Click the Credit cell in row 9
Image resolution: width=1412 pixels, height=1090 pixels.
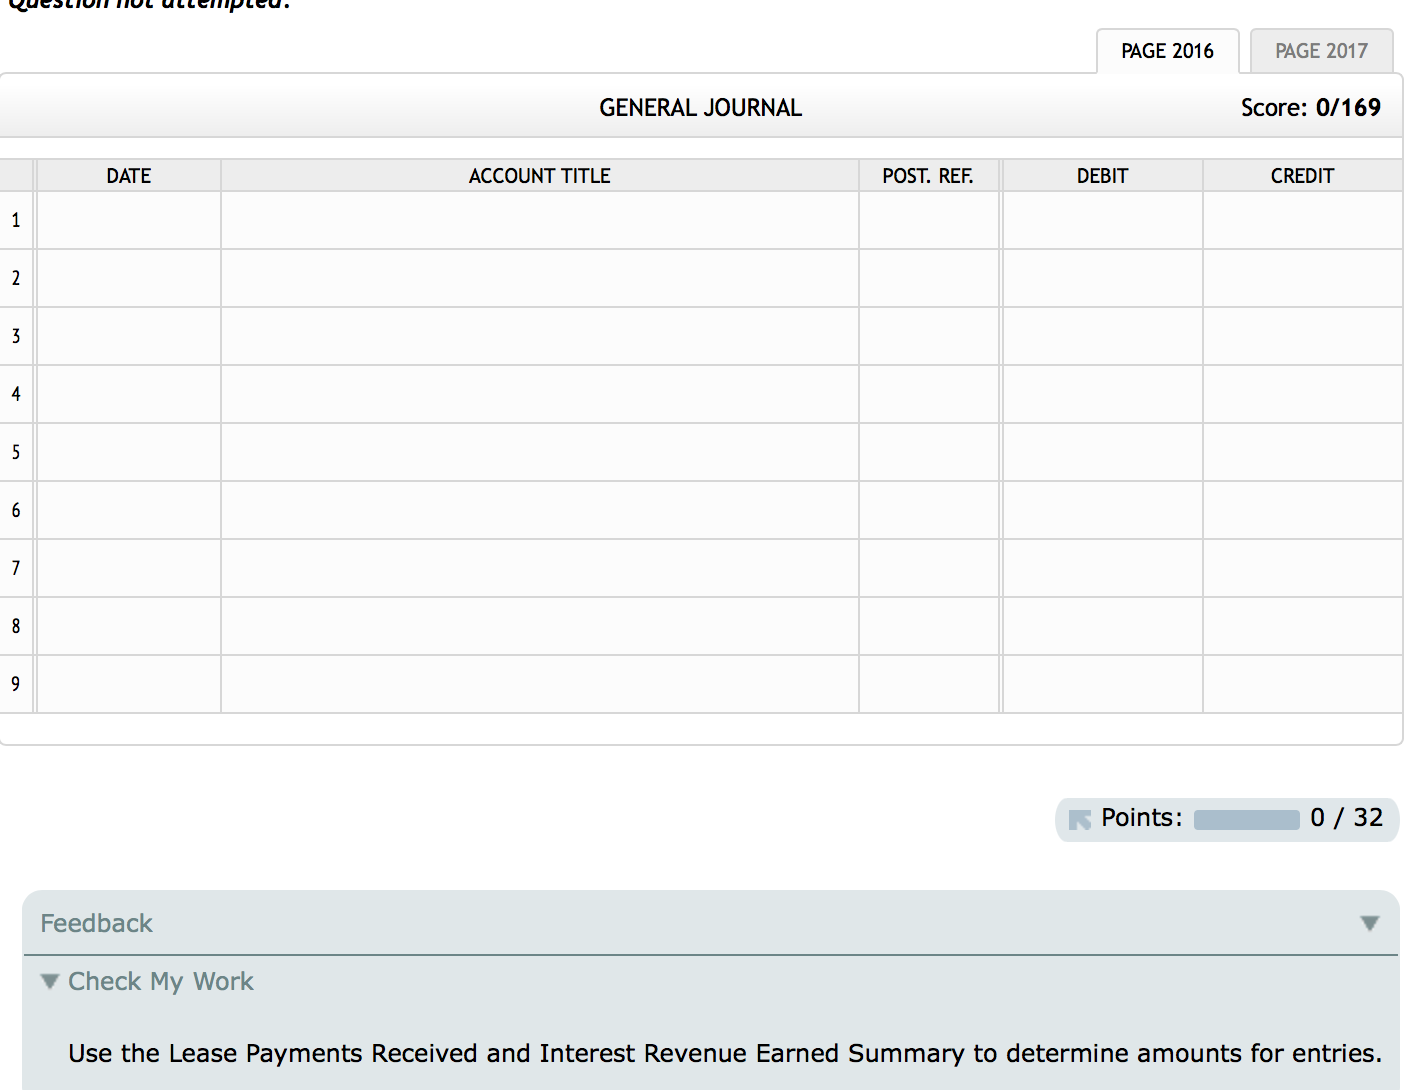[1303, 684]
